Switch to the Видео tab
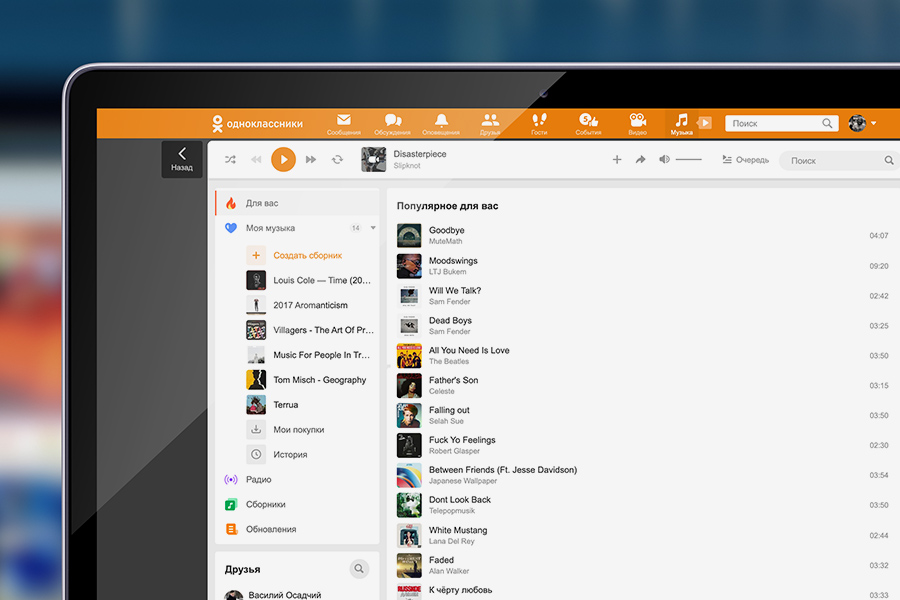Image resolution: width=900 pixels, height=600 pixels. click(637, 124)
